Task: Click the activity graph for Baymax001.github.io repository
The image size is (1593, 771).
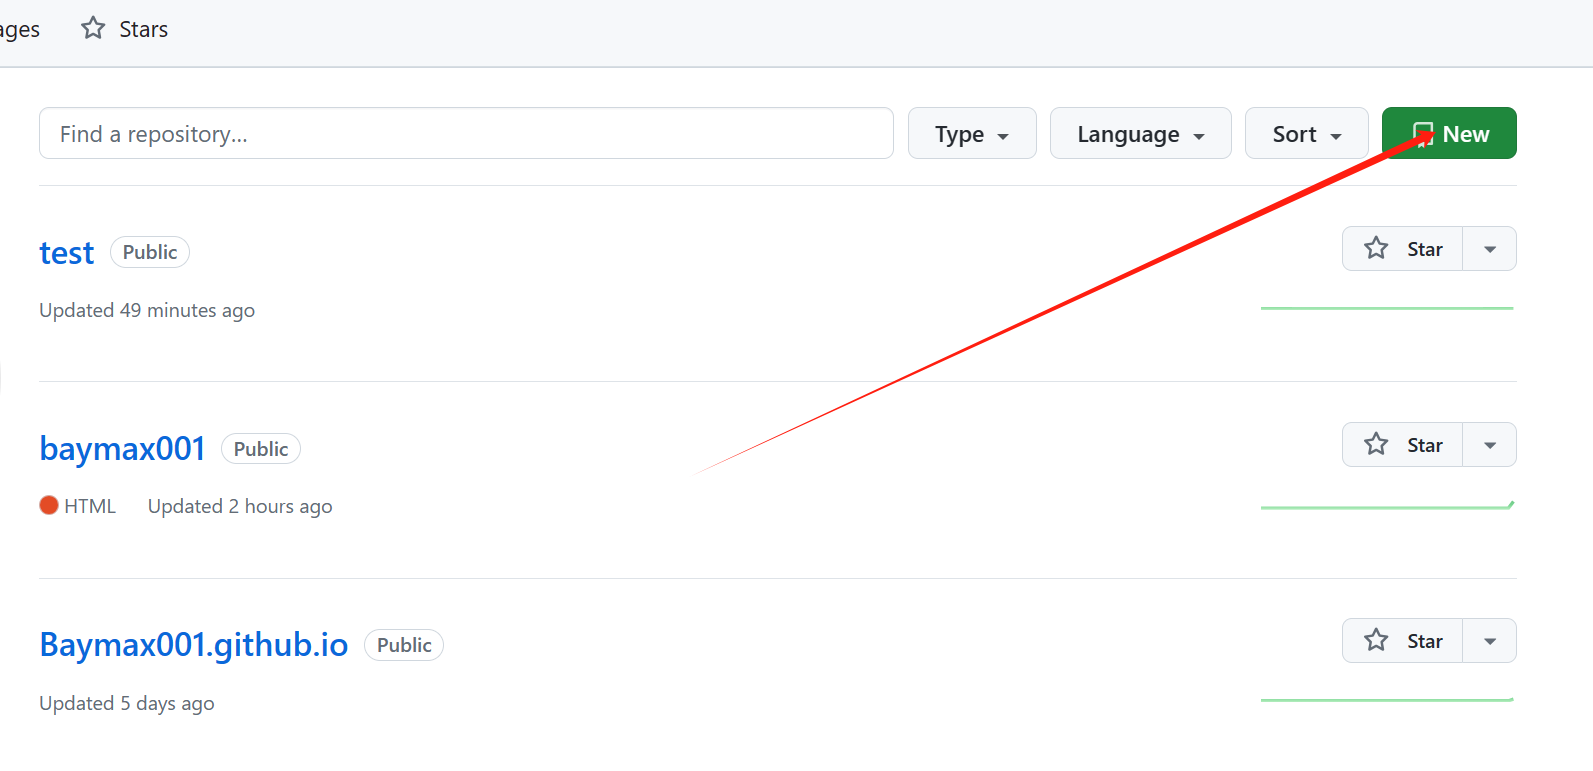Action: click(x=1387, y=700)
